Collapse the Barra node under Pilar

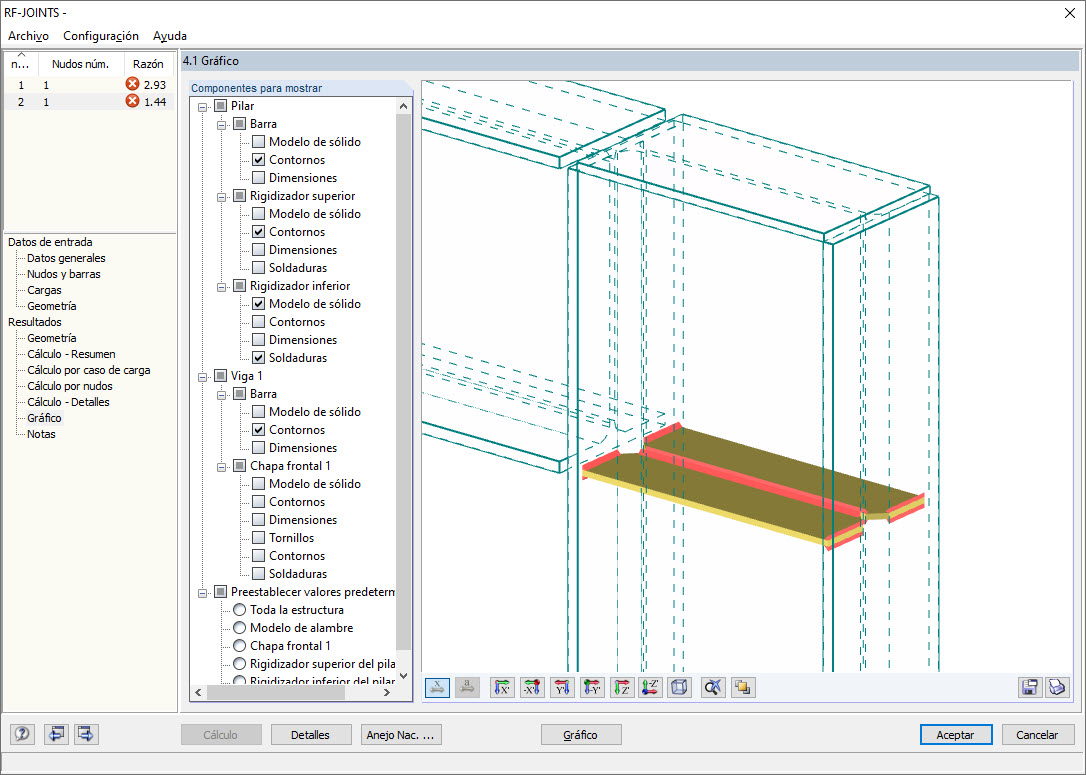[222, 125]
